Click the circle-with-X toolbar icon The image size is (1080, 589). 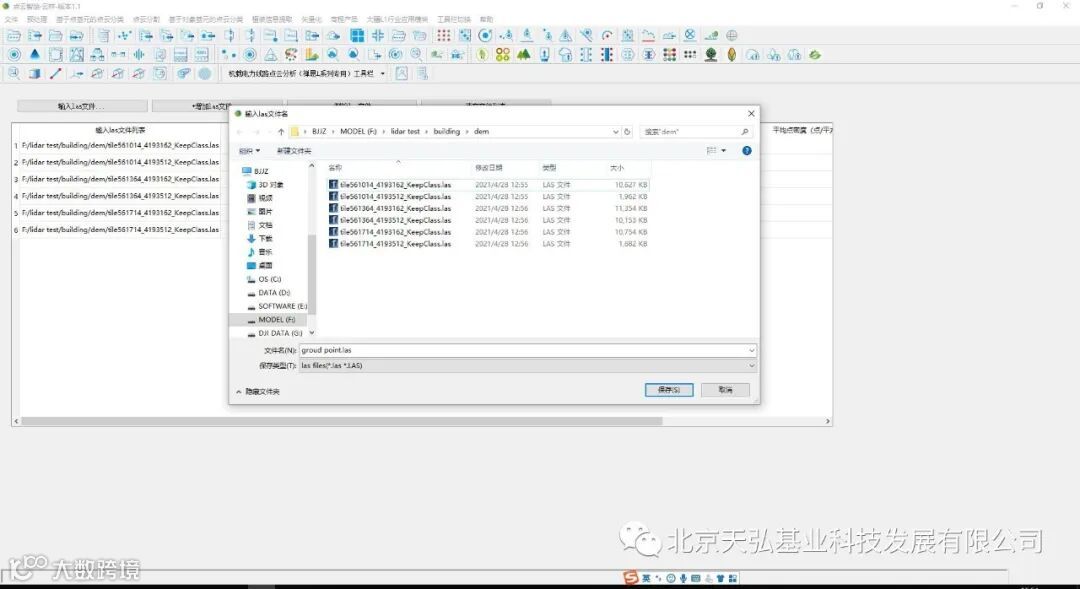[689, 35]
